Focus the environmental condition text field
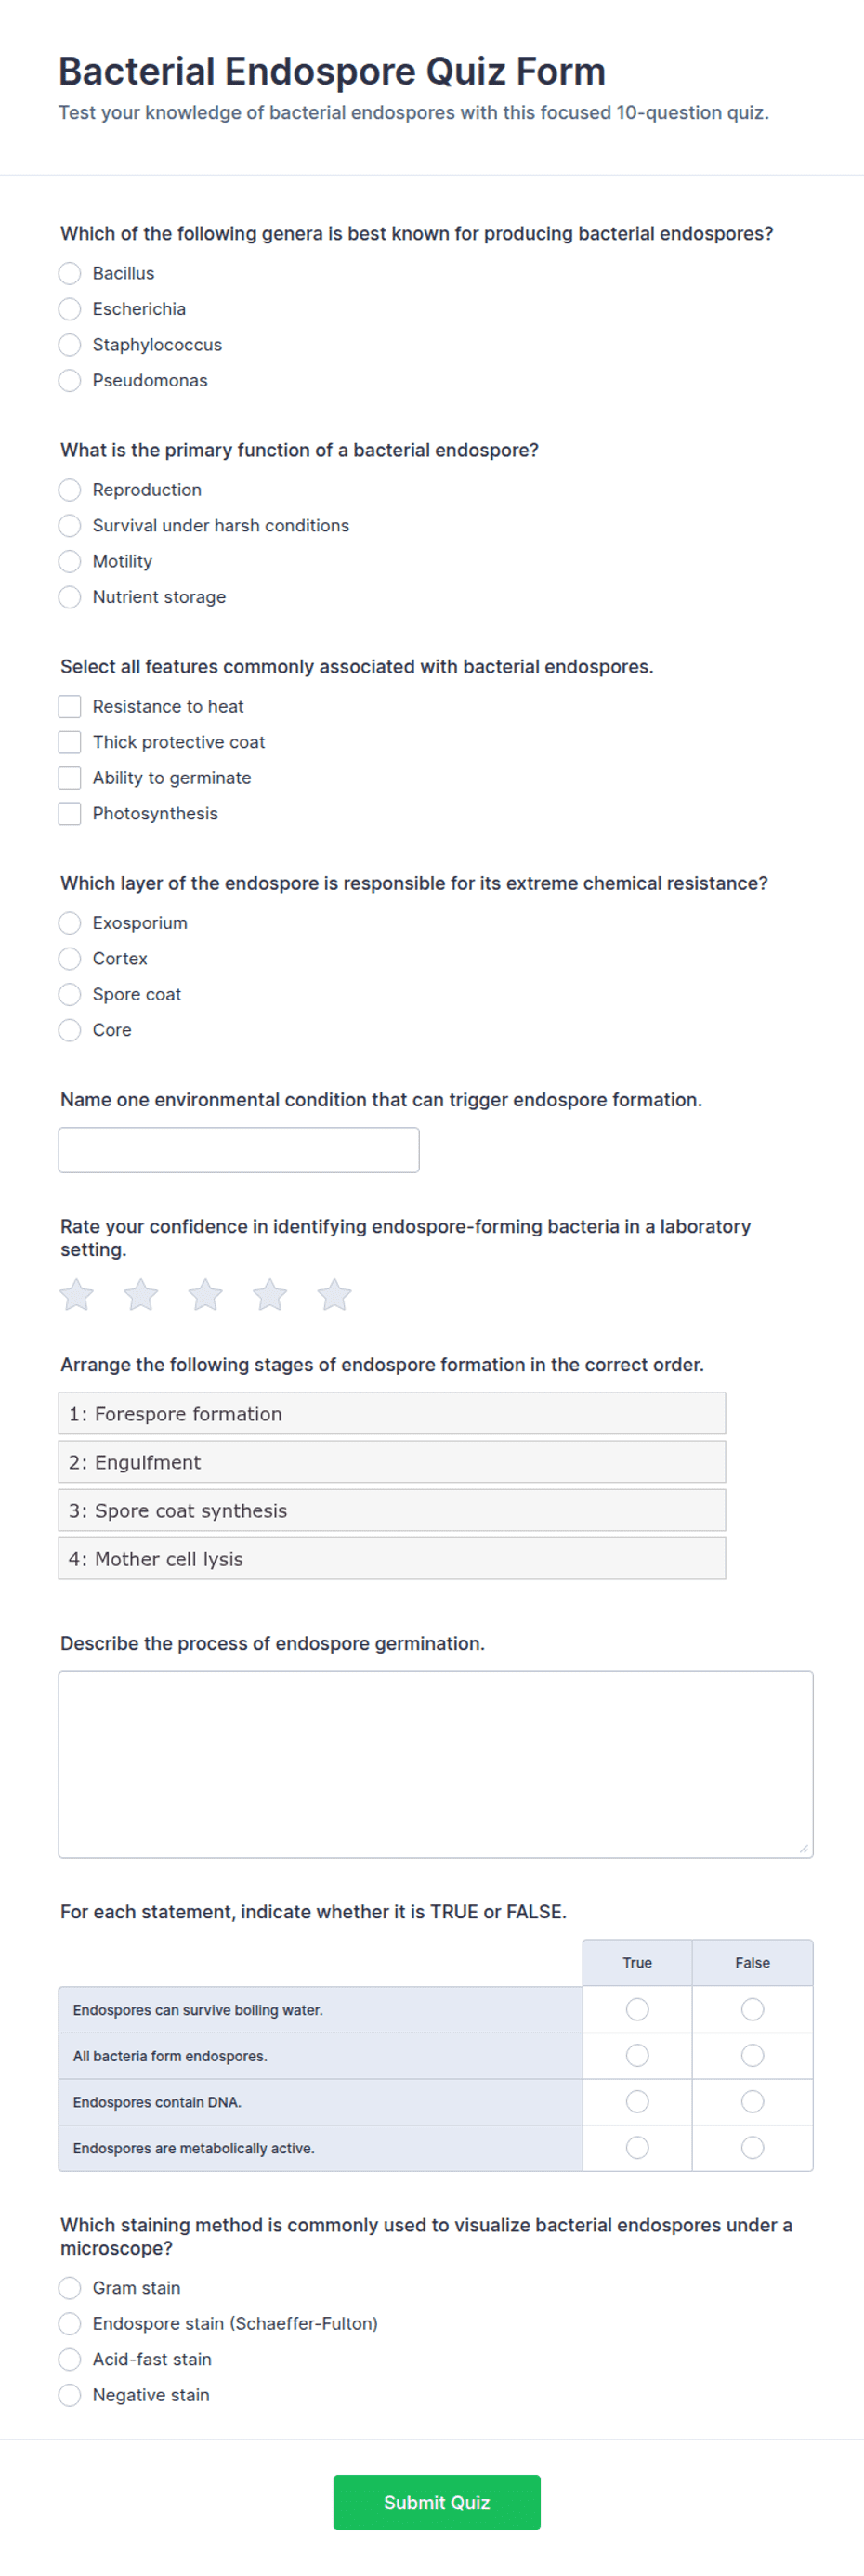The height and width of the screenshot is (2576, 864). coord(239,1150)
